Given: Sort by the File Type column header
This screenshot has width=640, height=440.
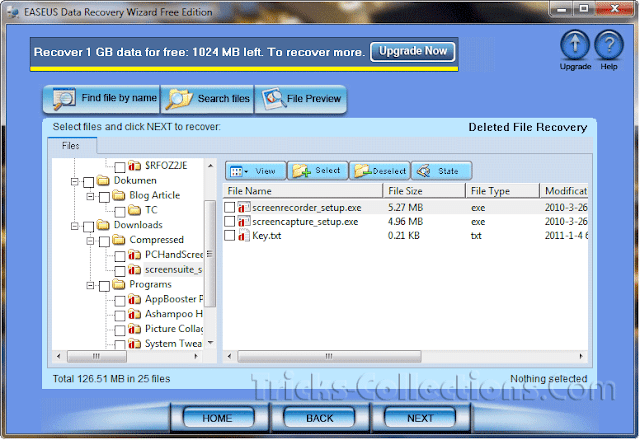Looking at the screenshot, I should [x=503, y=191].
